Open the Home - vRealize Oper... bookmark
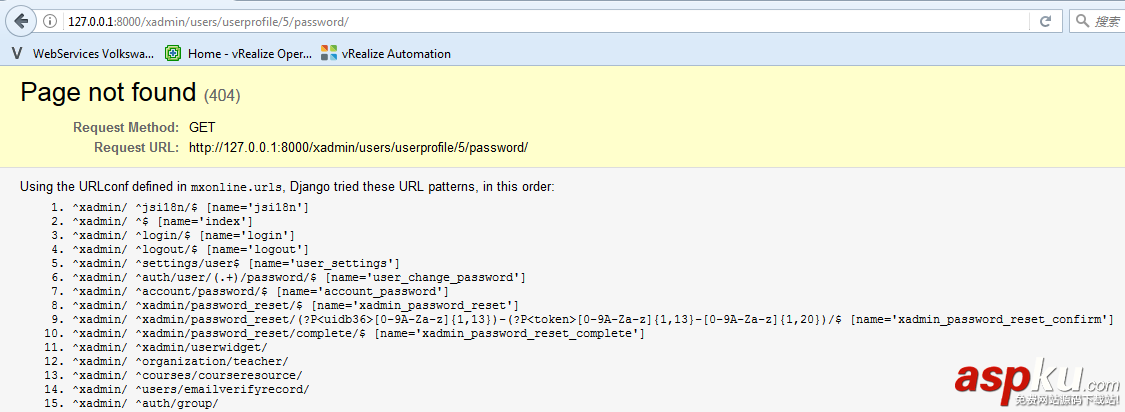The width and height of the screenshot is (1125, 412). click(249, 53)
